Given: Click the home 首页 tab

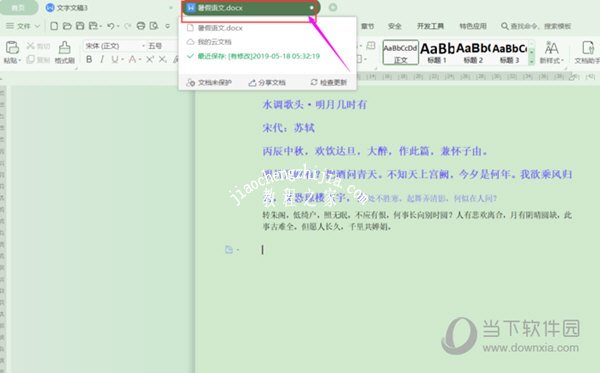Looking at the screenshot, I should [x=17, y=8].
